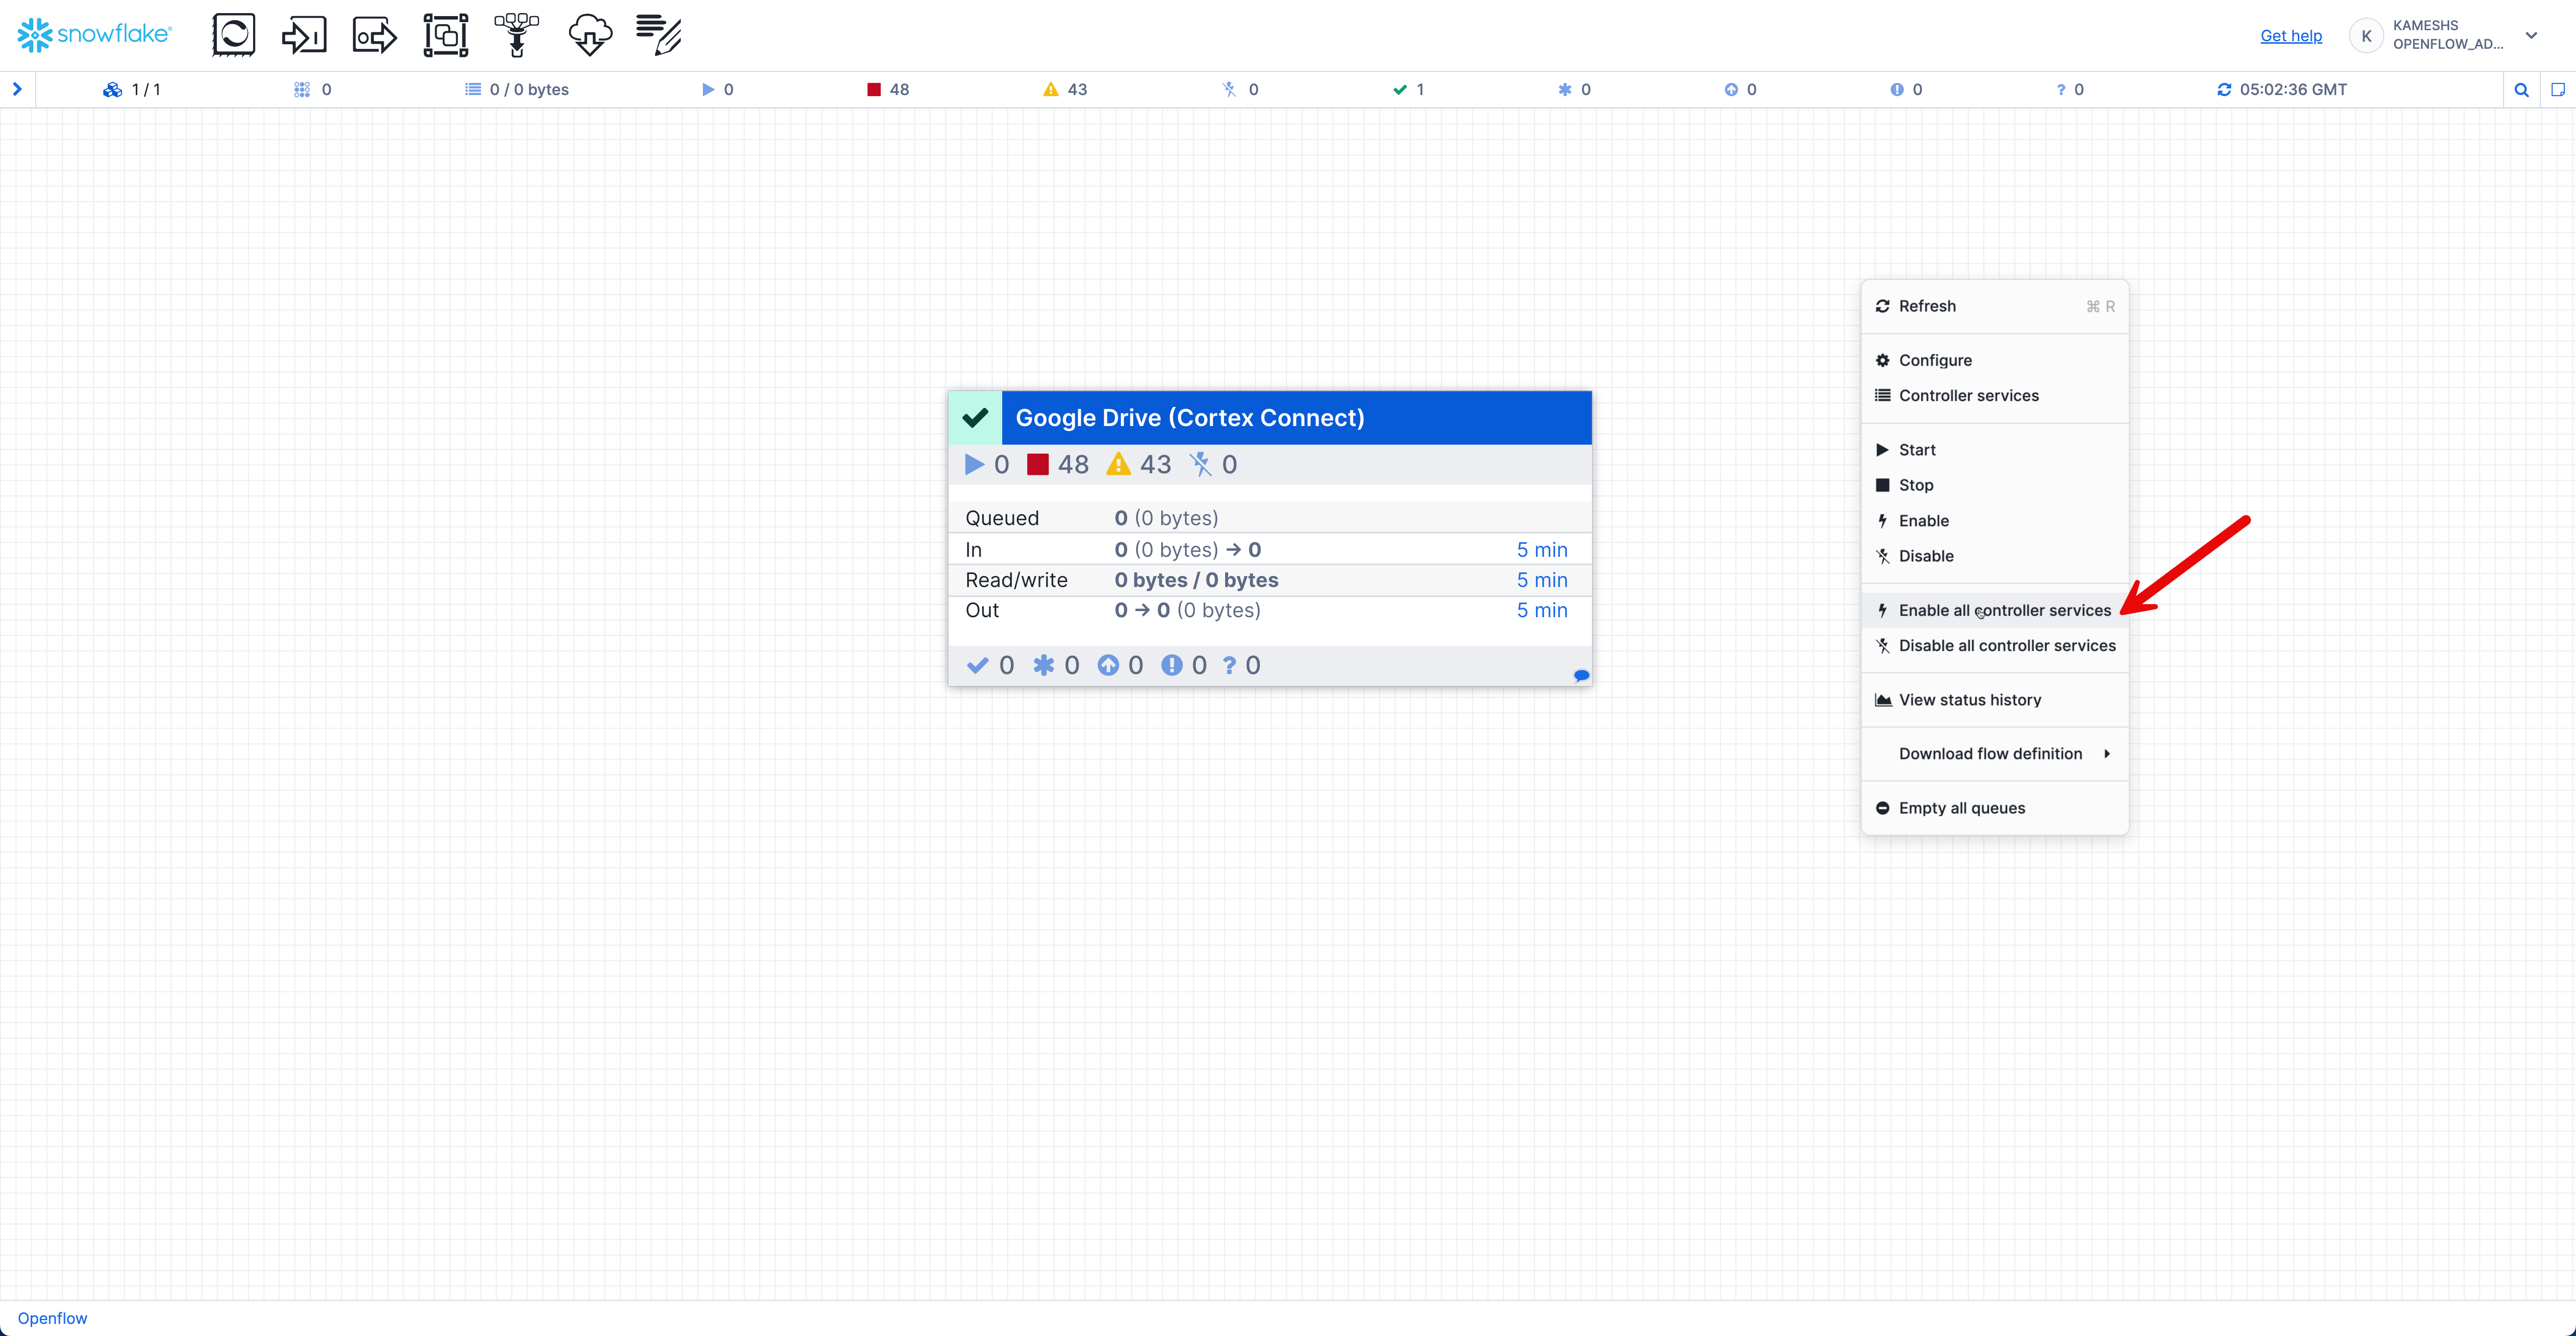Click the Output Port toolbar icon

(x=375, y=35)
